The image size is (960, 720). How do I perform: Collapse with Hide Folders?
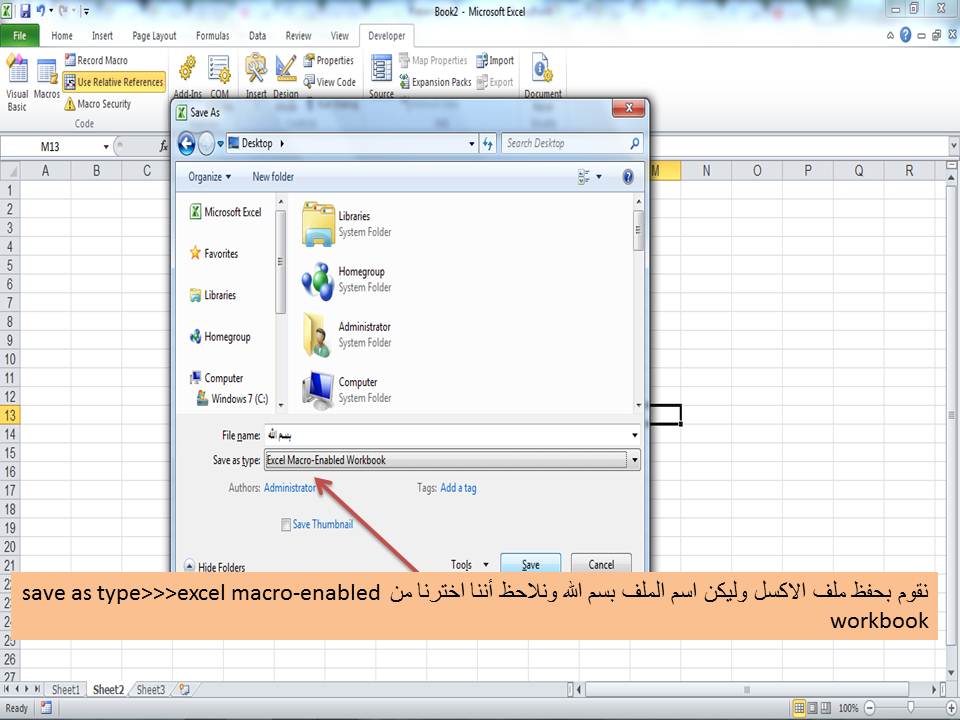point(215,567)
